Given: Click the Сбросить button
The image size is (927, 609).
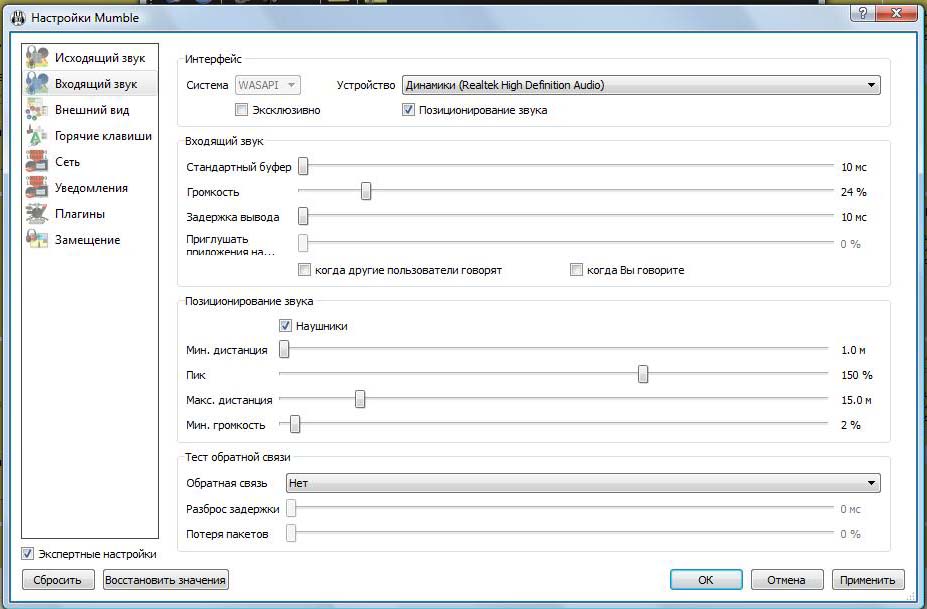Looking at the screenshot, I should click(58, 580).
